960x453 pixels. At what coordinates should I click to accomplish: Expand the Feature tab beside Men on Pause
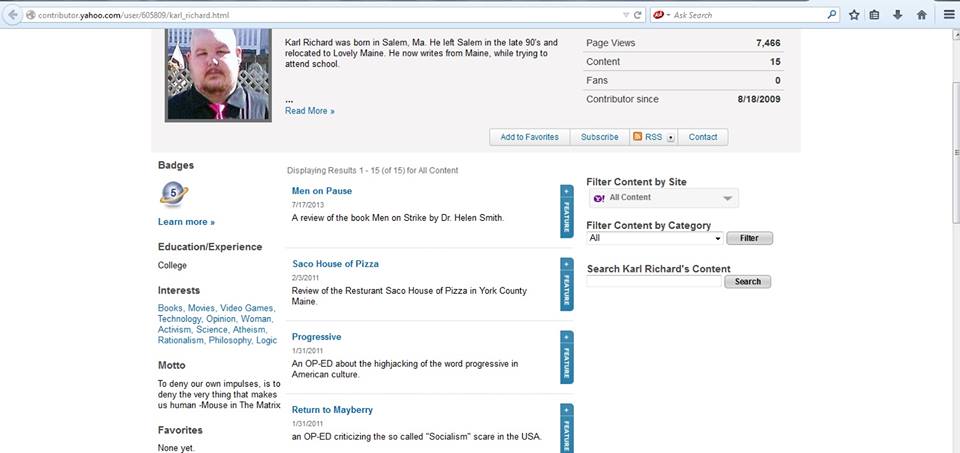[x=567, y=210]
